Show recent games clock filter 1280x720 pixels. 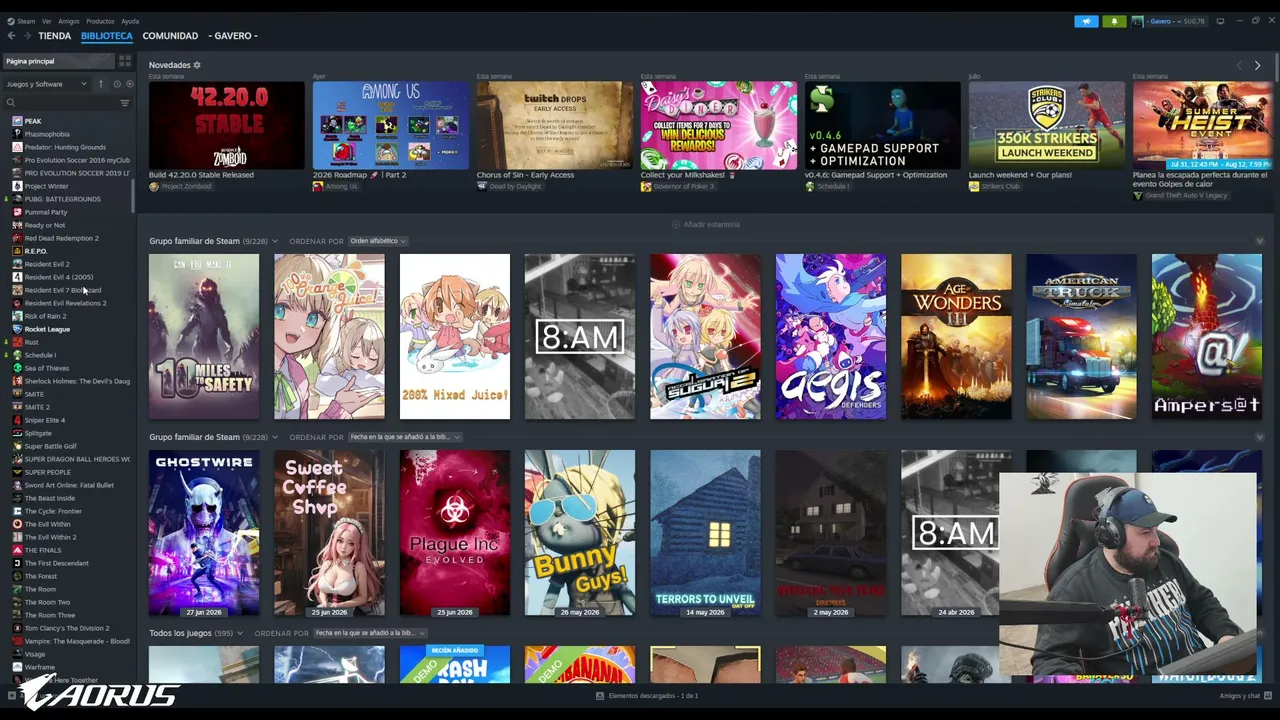click(116, 84)
